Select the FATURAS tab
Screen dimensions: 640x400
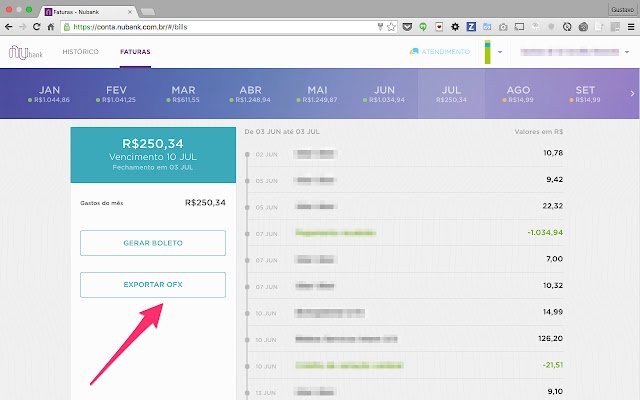tap(135, 51)
